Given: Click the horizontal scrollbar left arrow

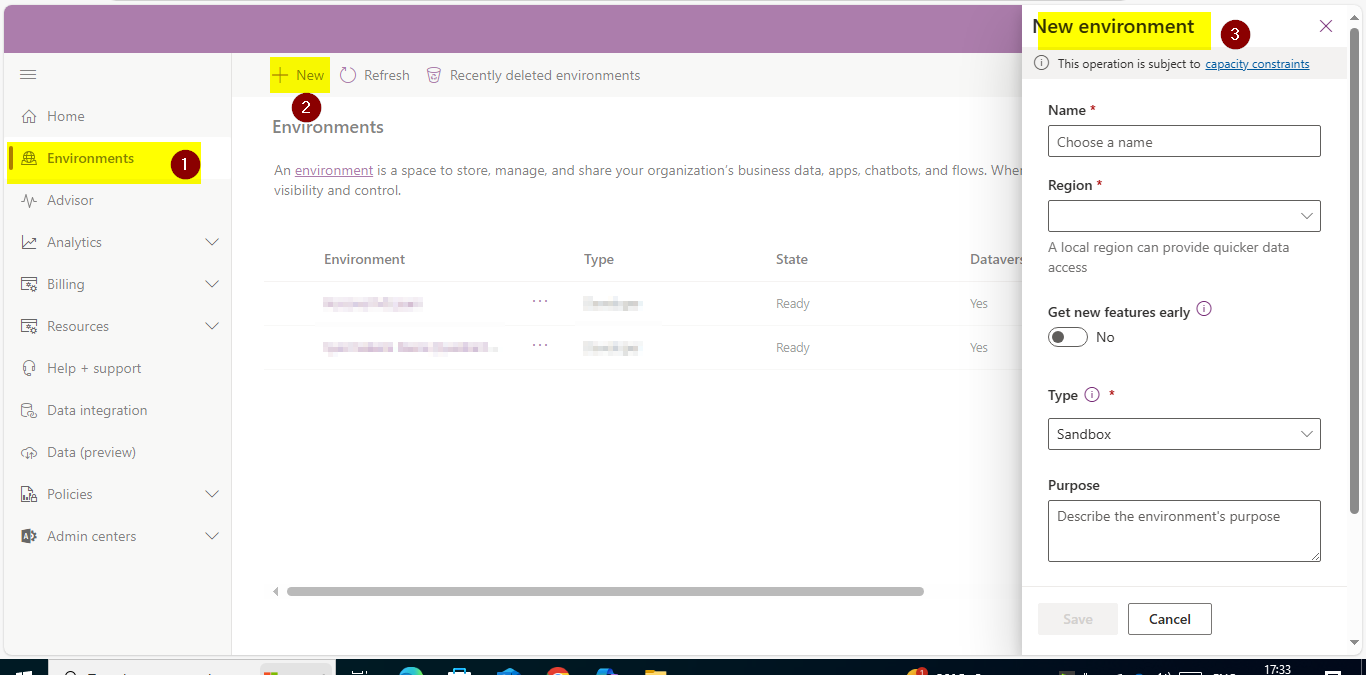Looking at the screenshot, I should 276,592.
